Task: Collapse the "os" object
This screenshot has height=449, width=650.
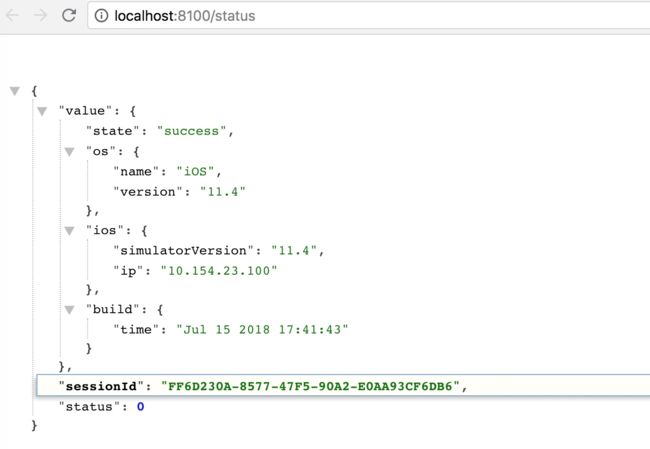Action: point(69,152)
